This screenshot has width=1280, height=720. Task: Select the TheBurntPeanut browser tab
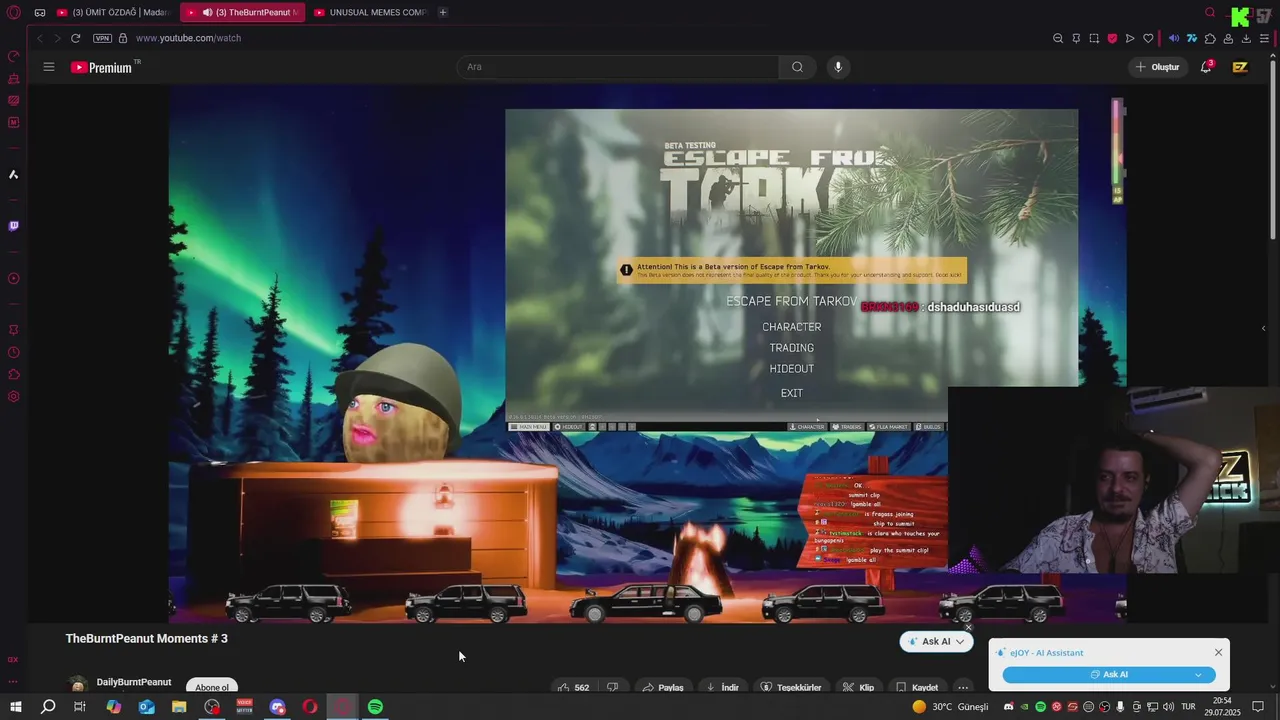click(242, 12)
